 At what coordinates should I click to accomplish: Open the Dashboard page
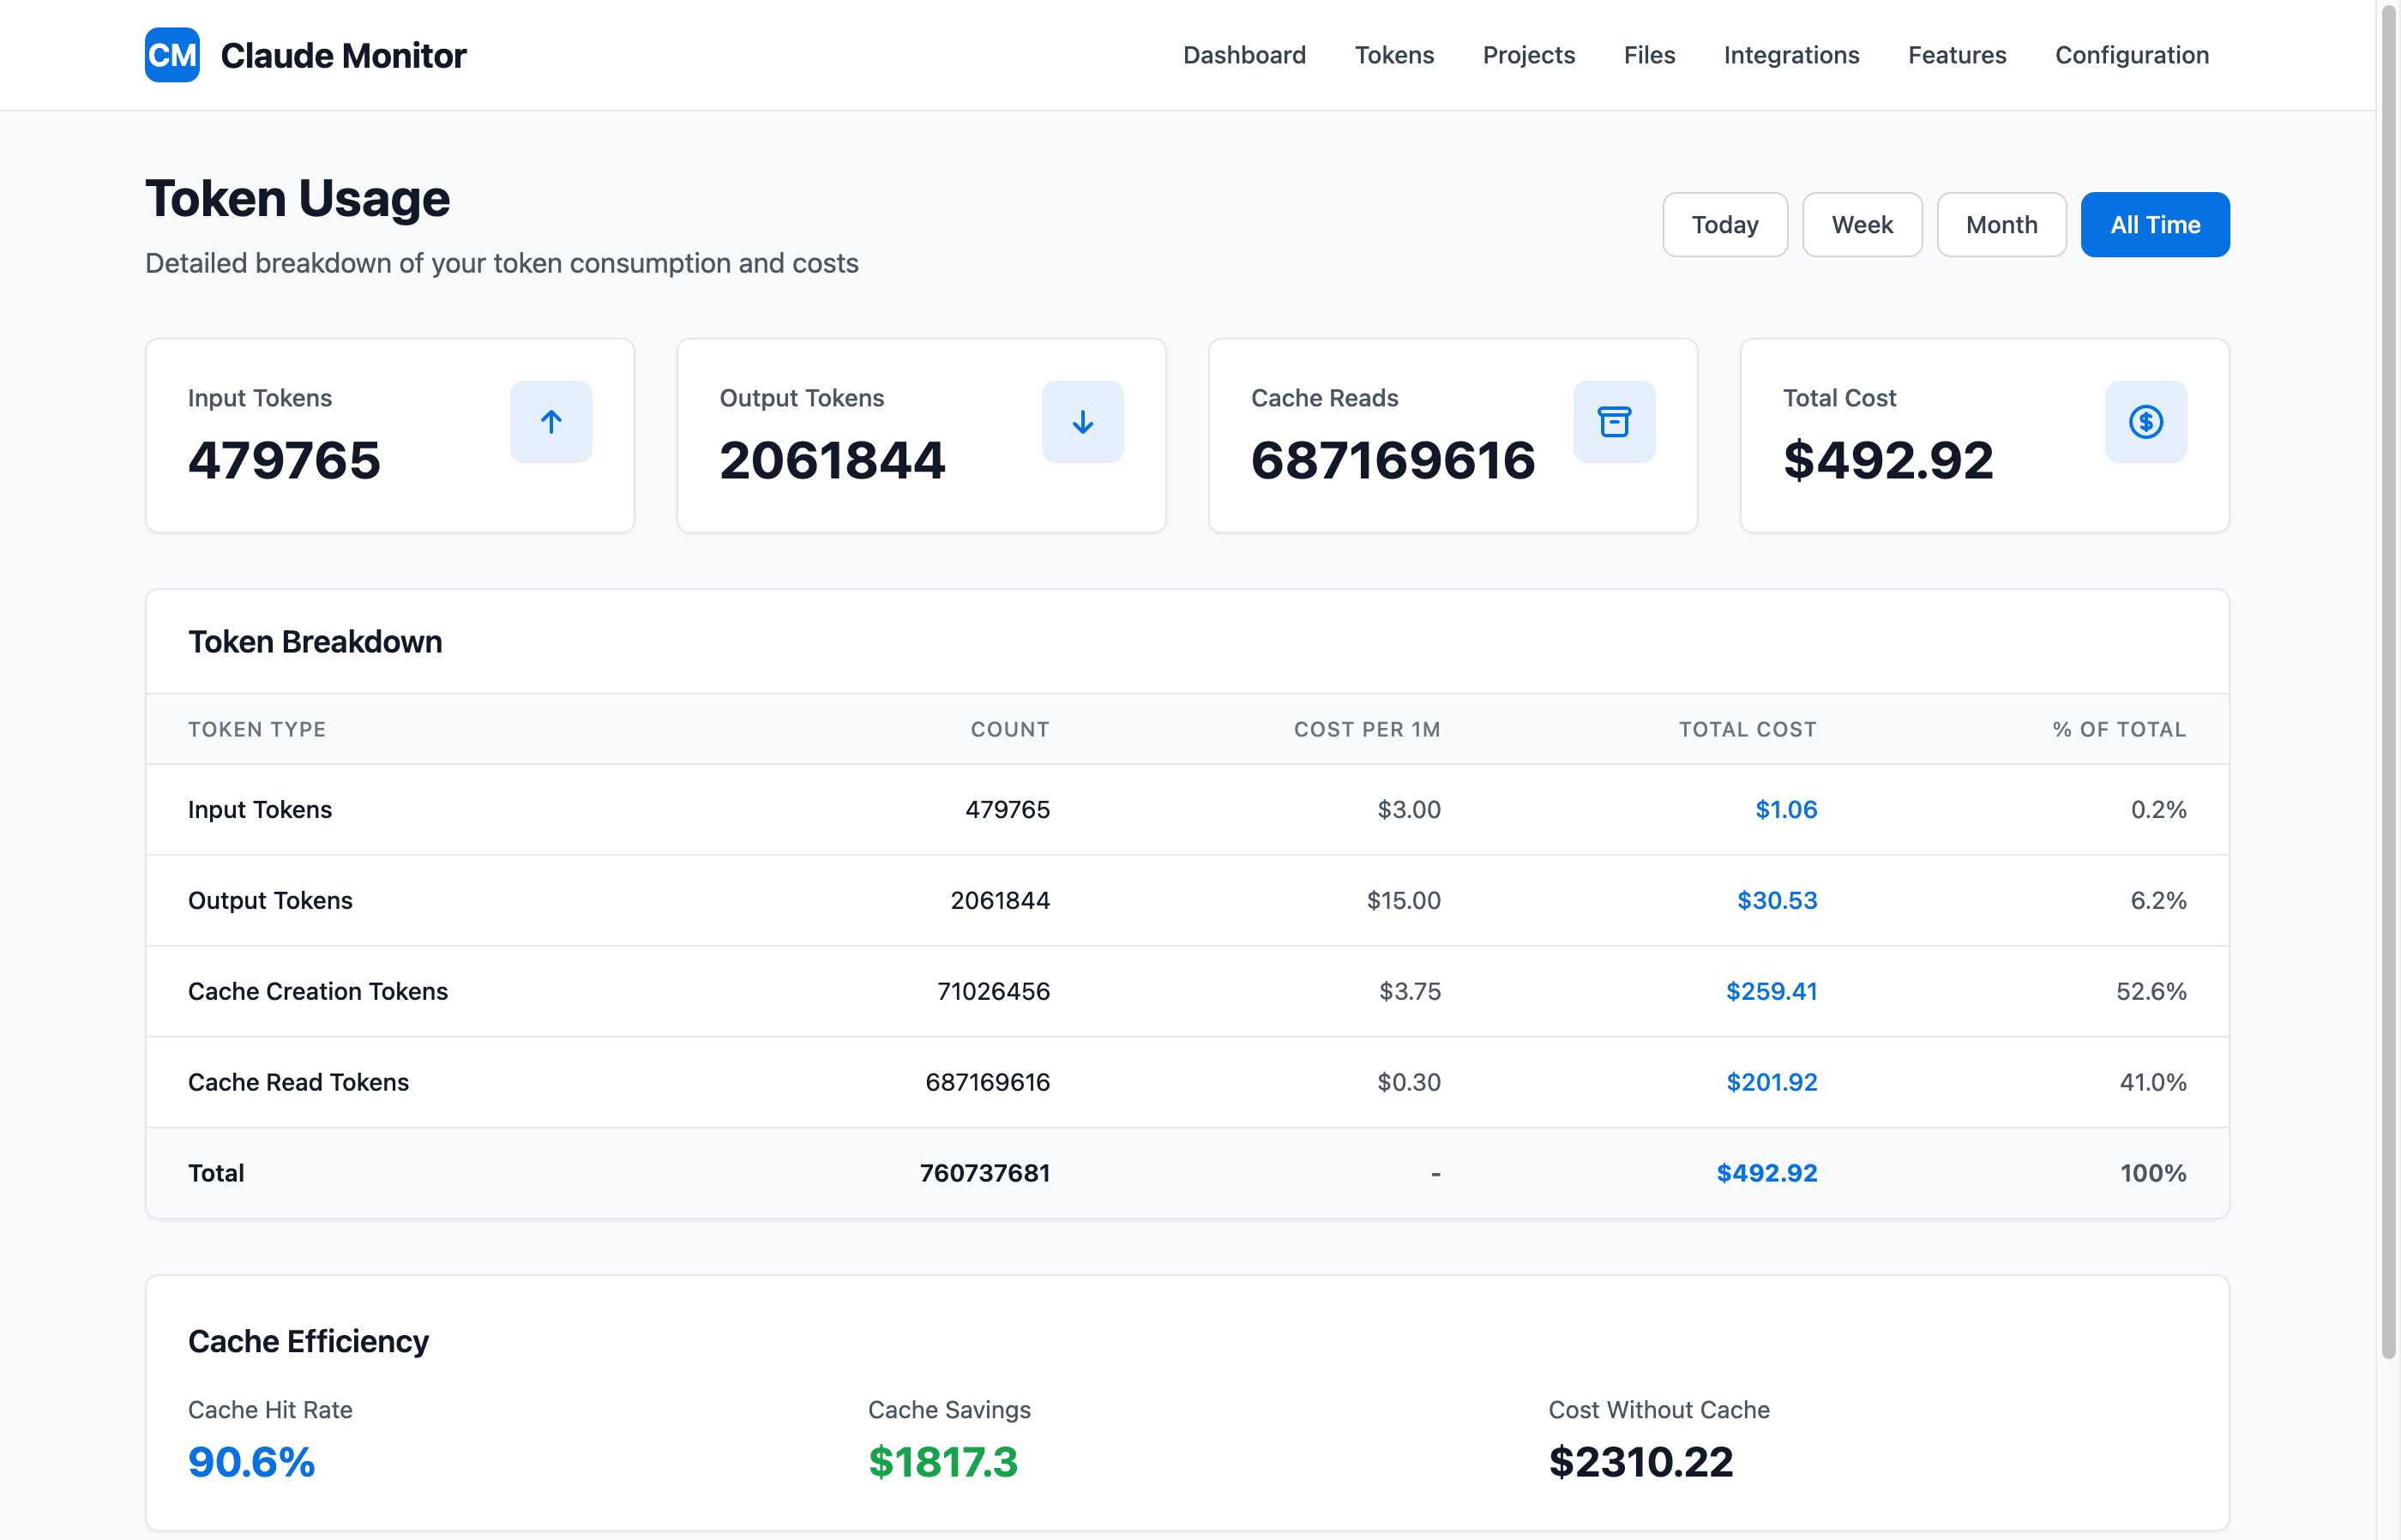(1244, 55)
